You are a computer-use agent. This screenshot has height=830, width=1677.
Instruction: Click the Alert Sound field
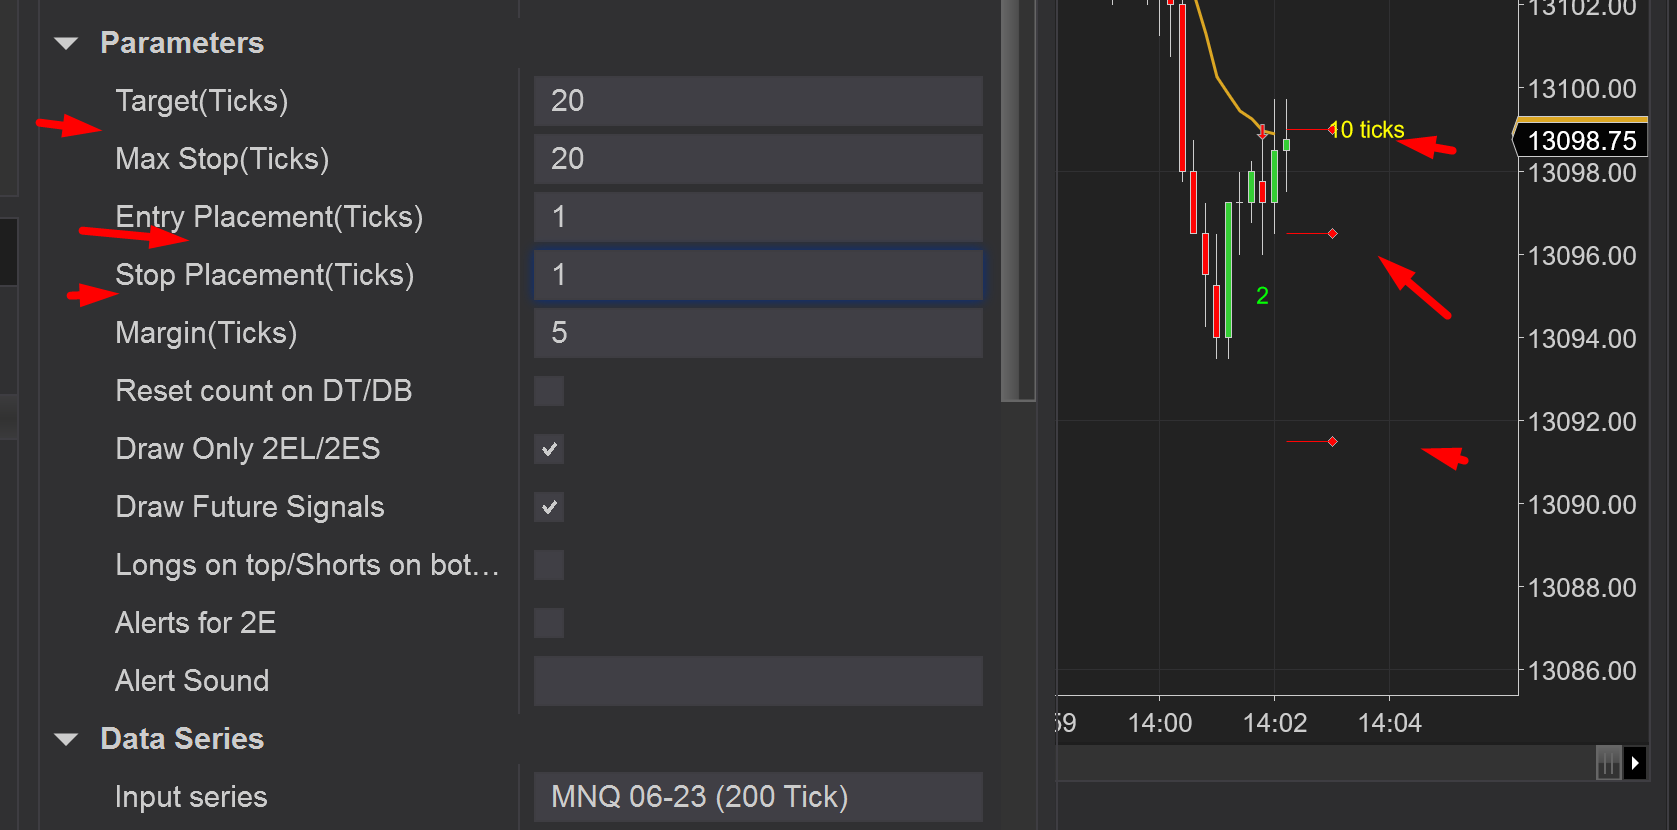757,681
